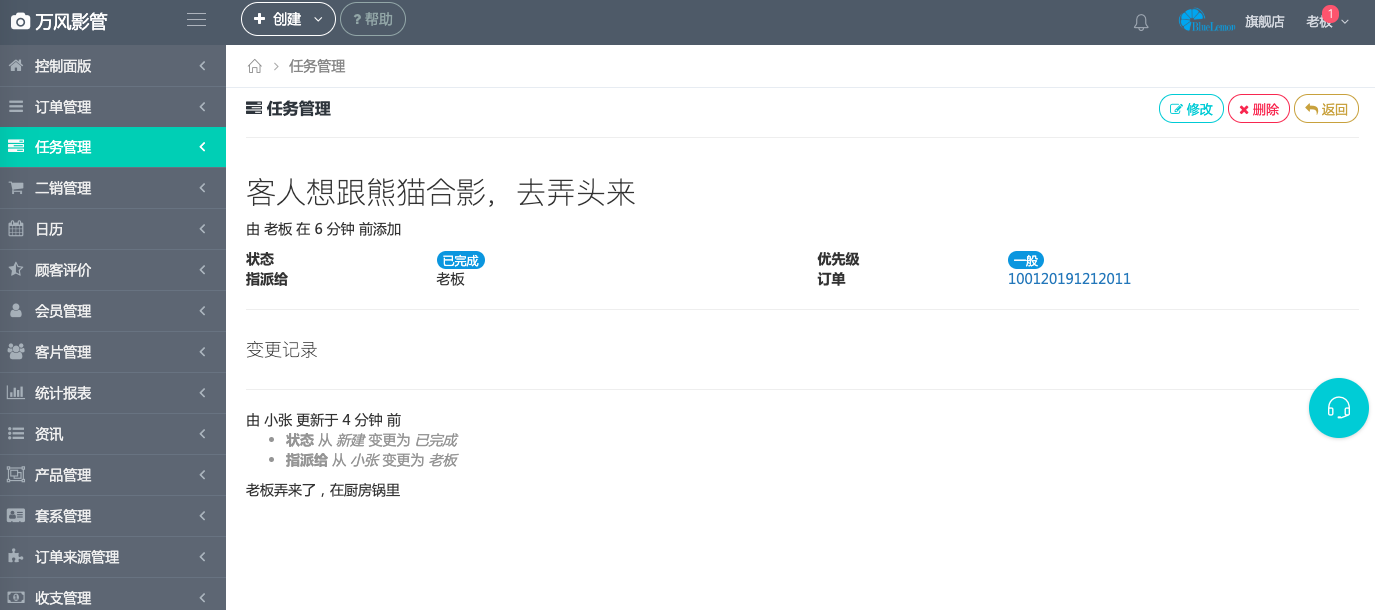Select the 控制面板 dashboard icon
The image size is (1375, 610).
(16, 65)
